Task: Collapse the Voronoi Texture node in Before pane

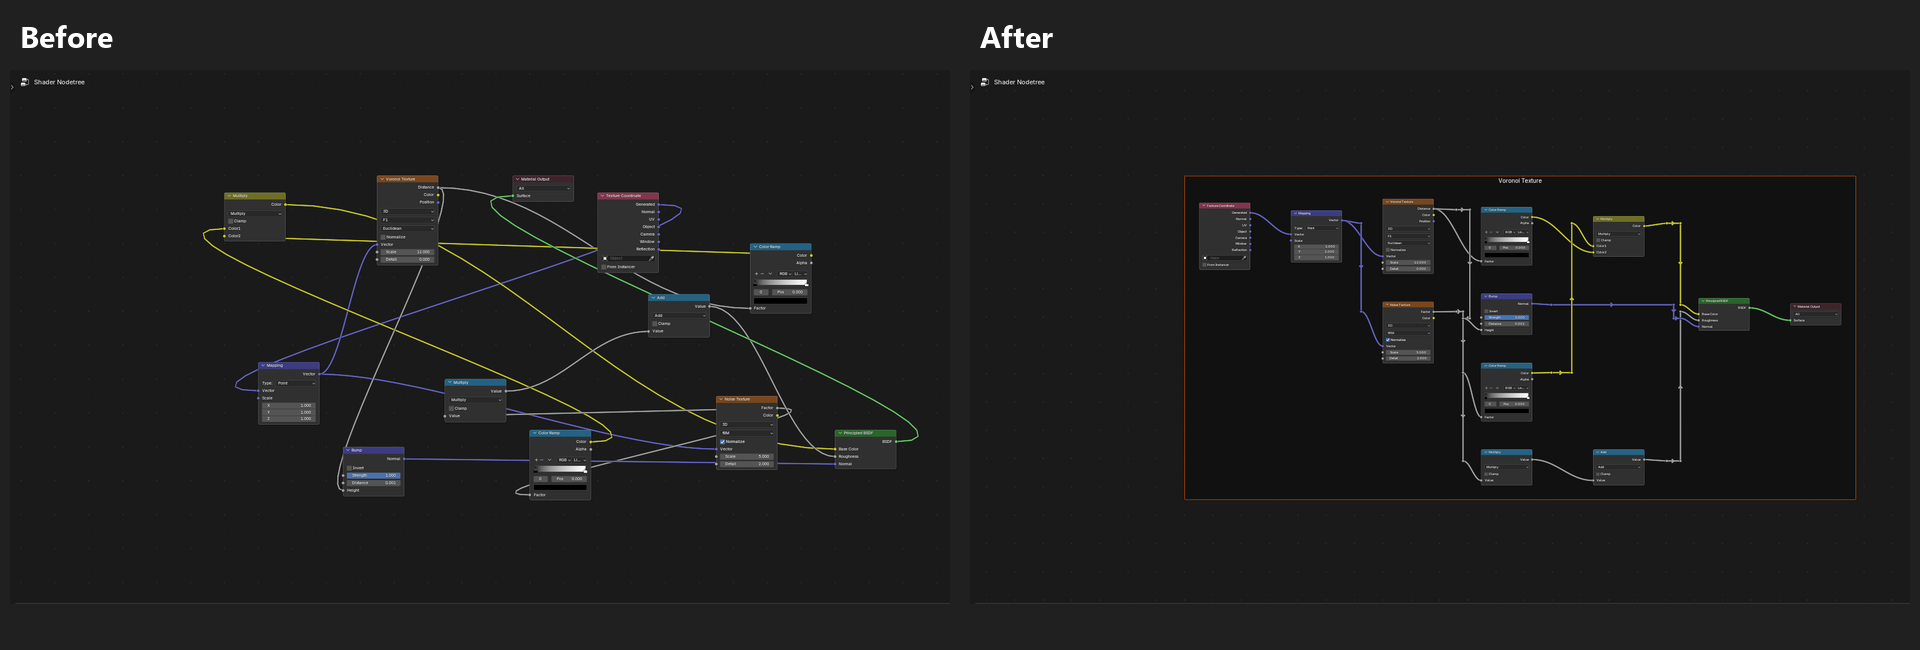Action: pyautogui.click(x=382, y=179)
